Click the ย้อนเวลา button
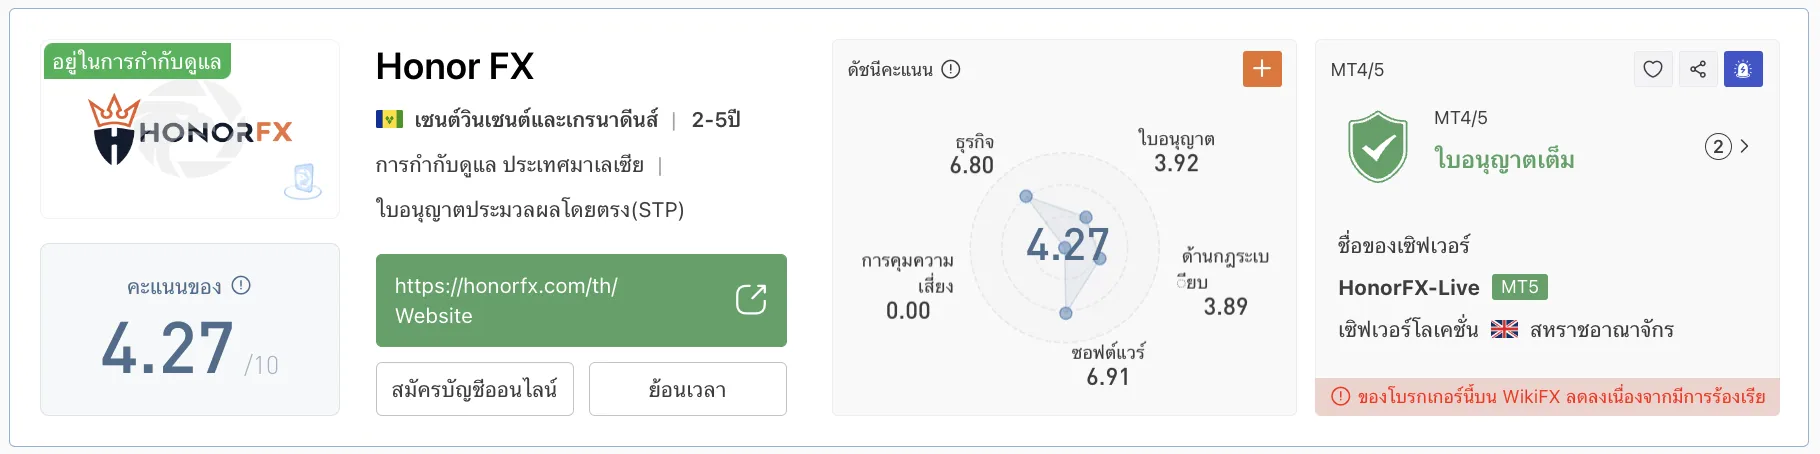The image size is (1820, 454). (x=688, y=389)
